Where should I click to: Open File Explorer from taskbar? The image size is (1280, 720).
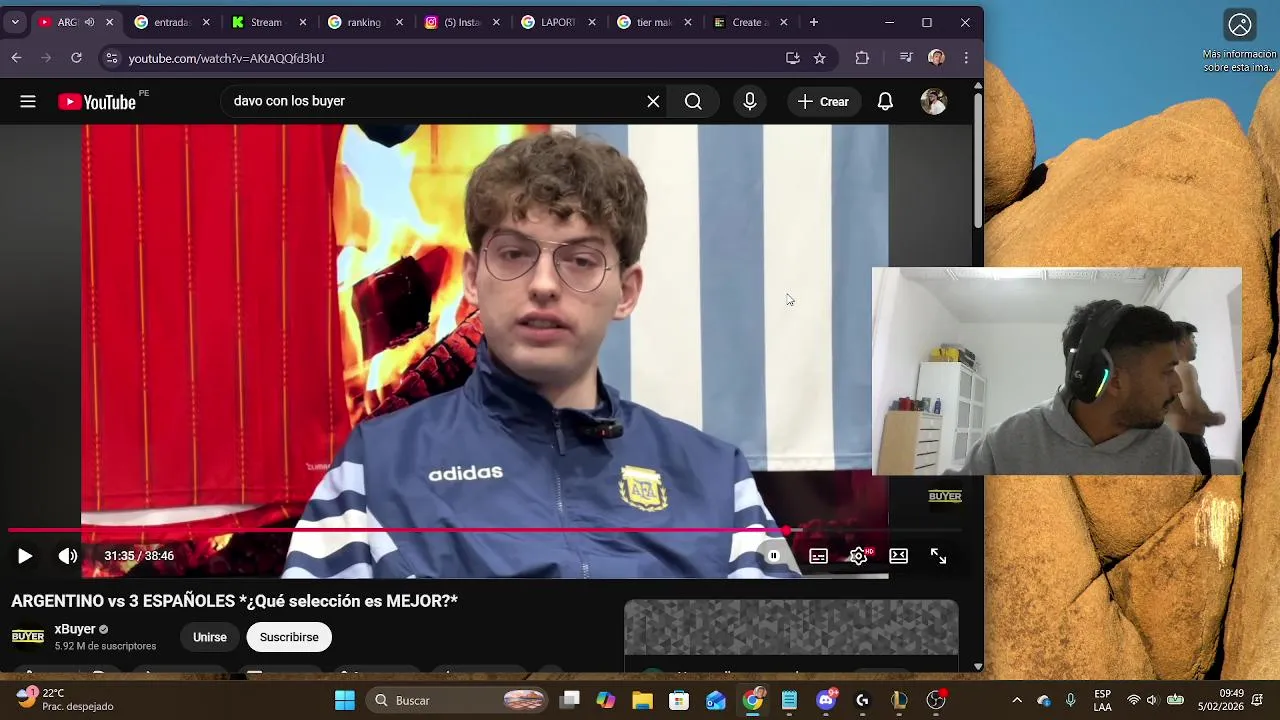click(642, 700)
